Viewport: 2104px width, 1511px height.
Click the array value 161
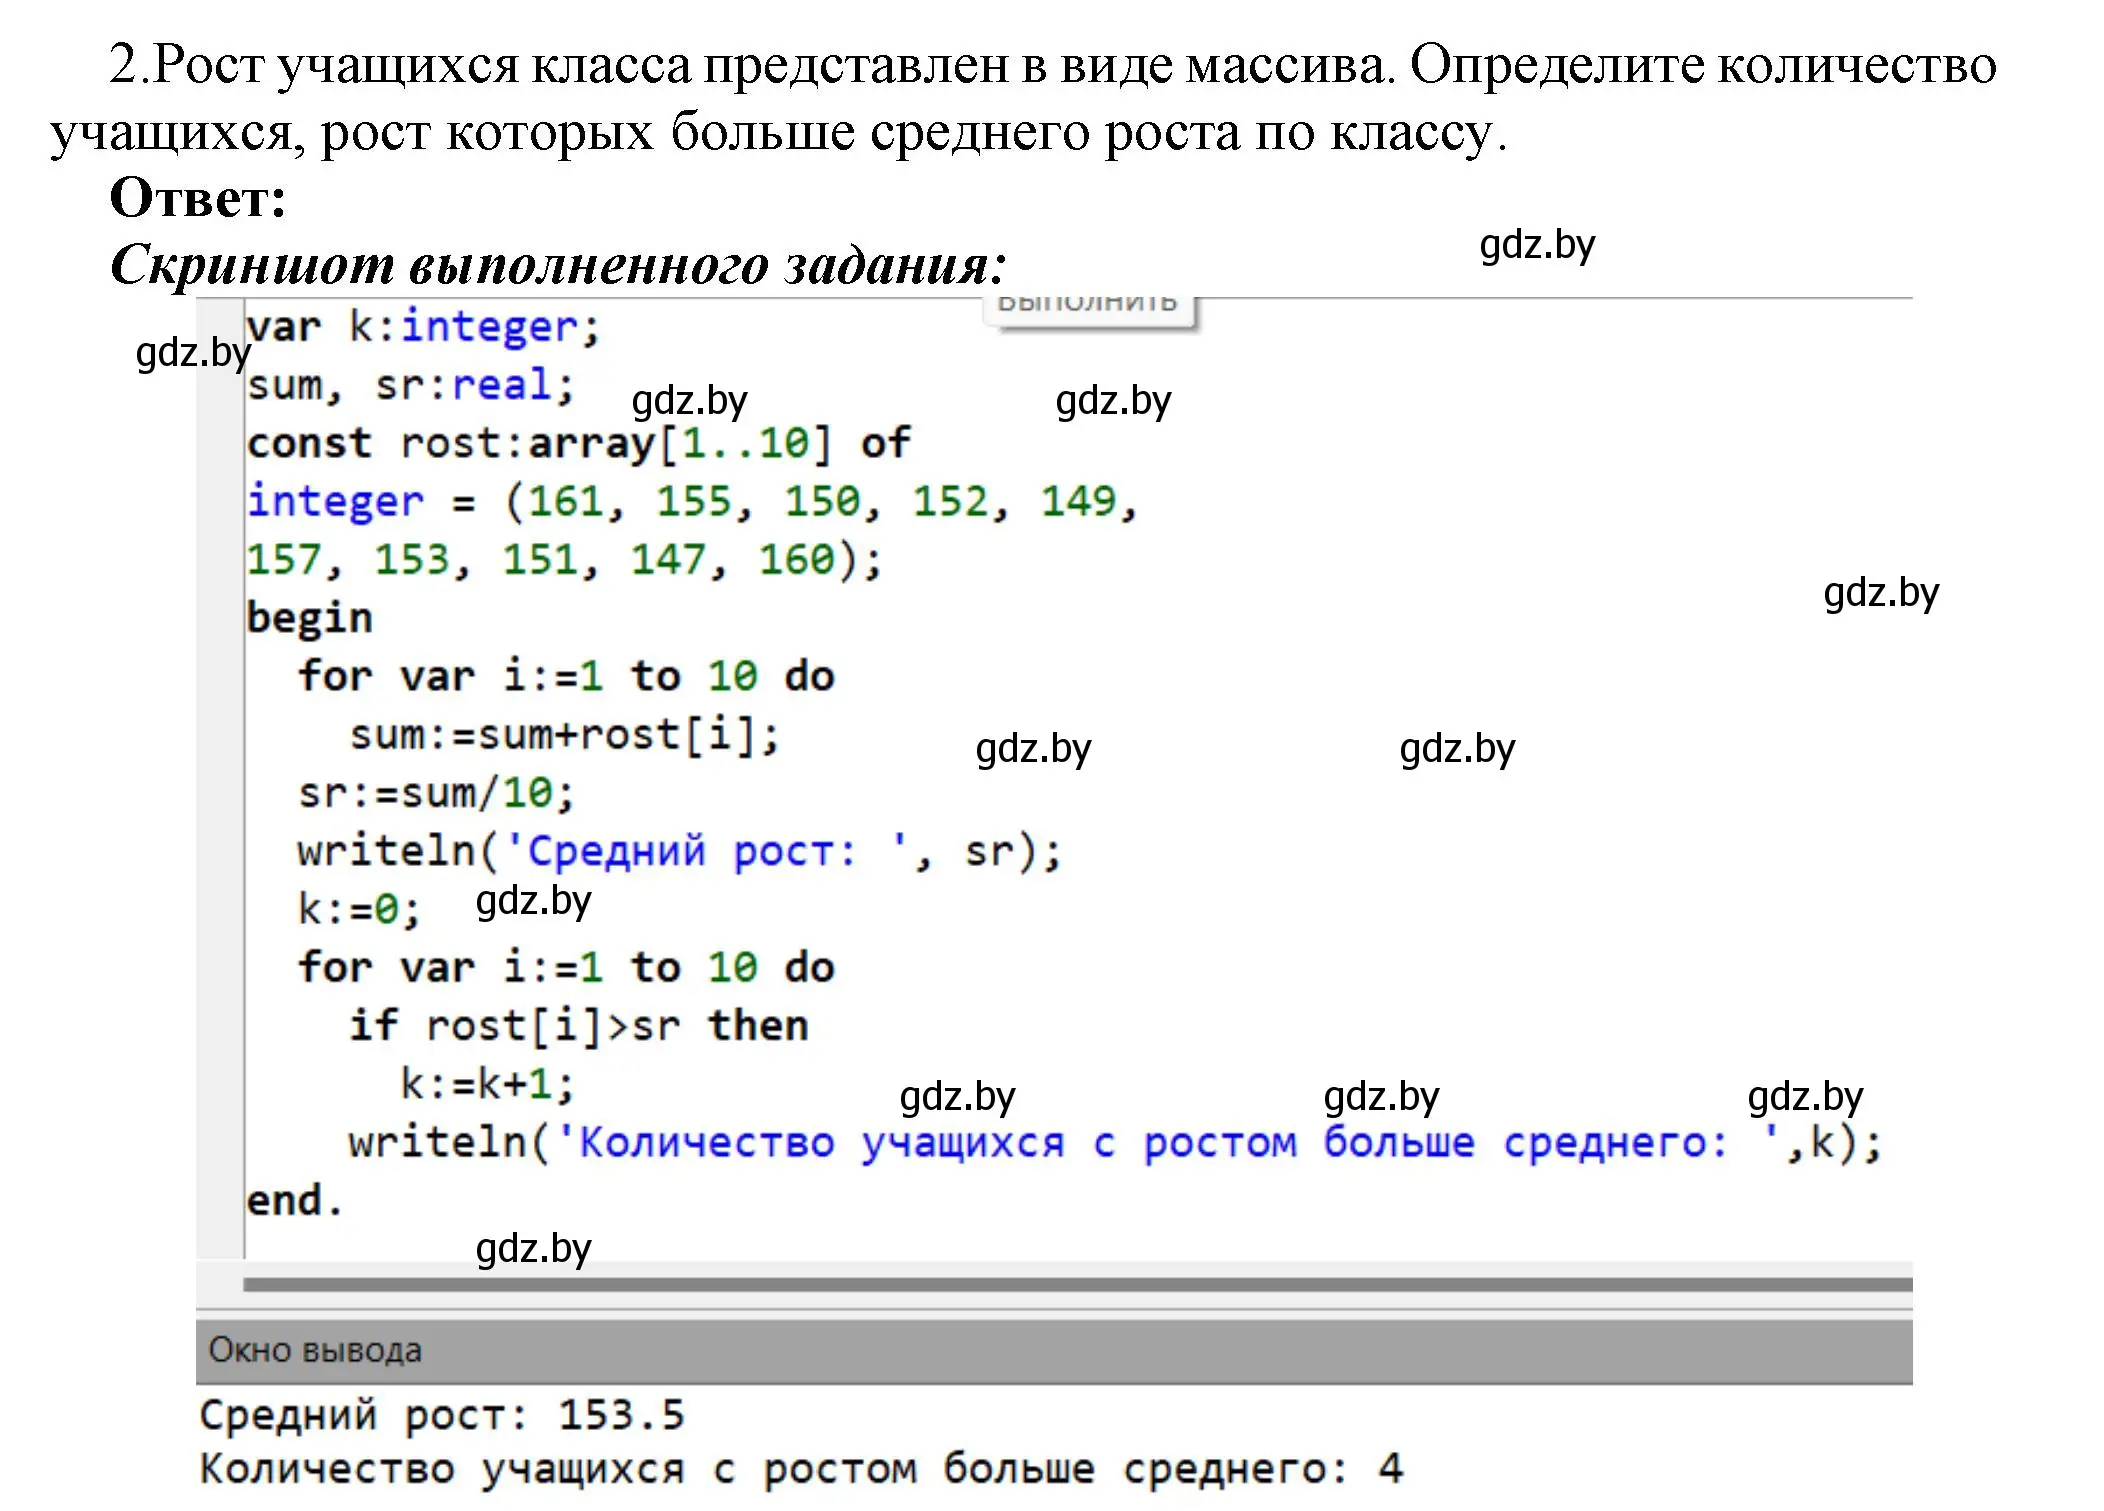[565, 501]
